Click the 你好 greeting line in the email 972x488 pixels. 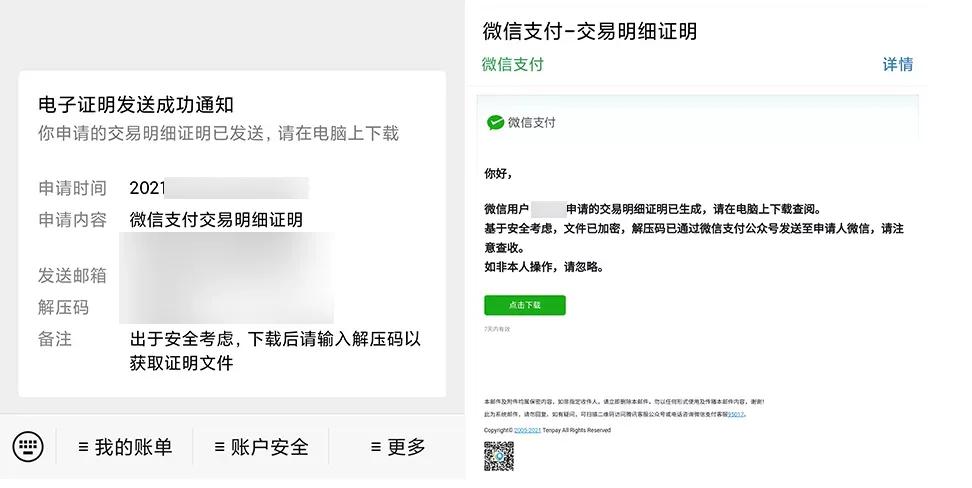[498, 174]
